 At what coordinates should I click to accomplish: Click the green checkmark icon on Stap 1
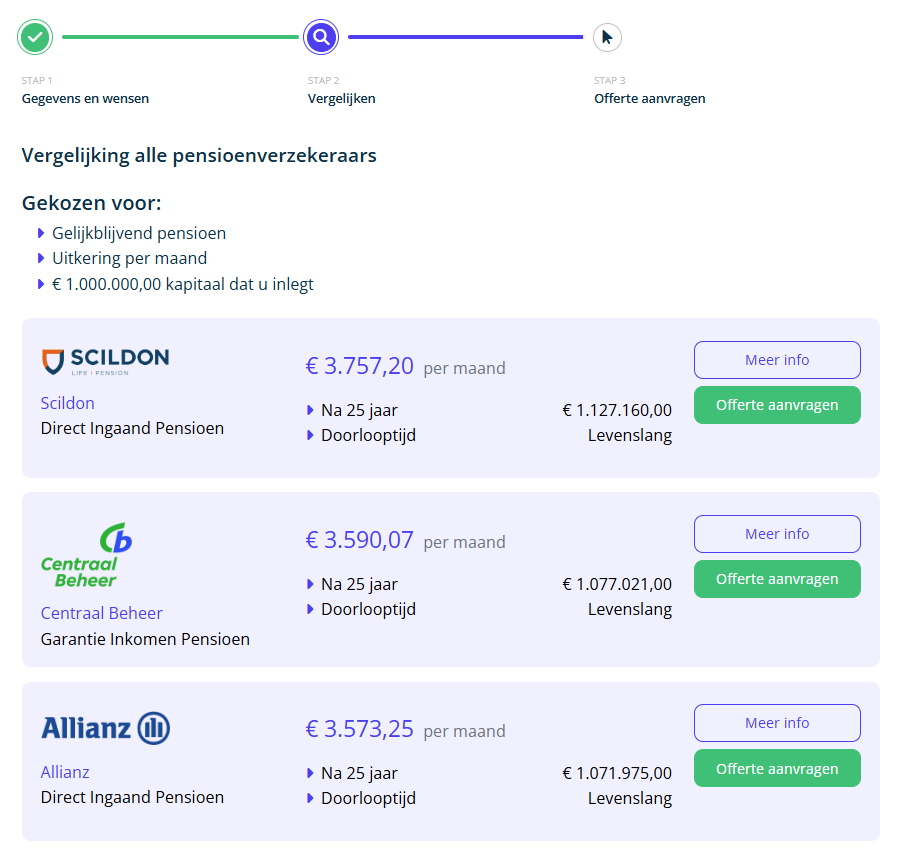click(34, 37)
